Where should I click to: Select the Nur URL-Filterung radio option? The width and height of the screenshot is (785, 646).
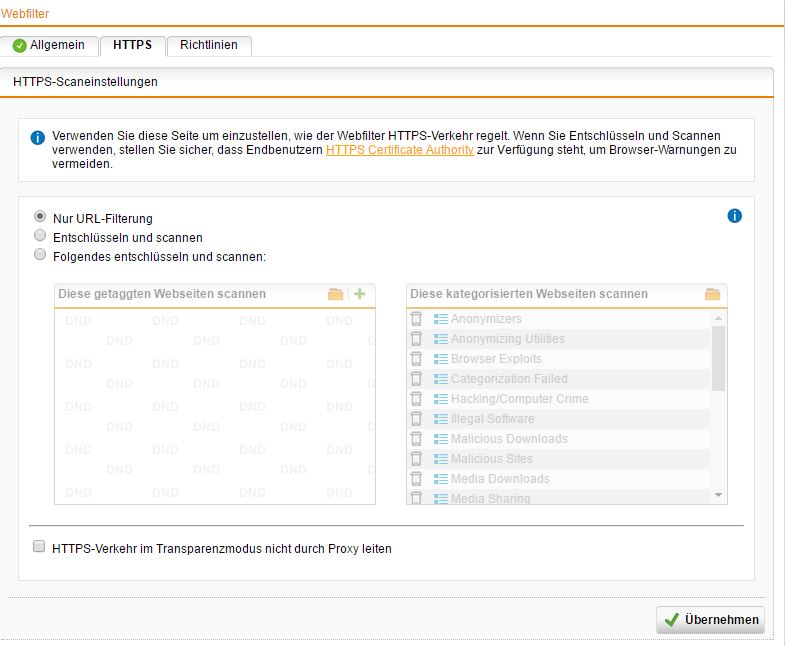40,217
